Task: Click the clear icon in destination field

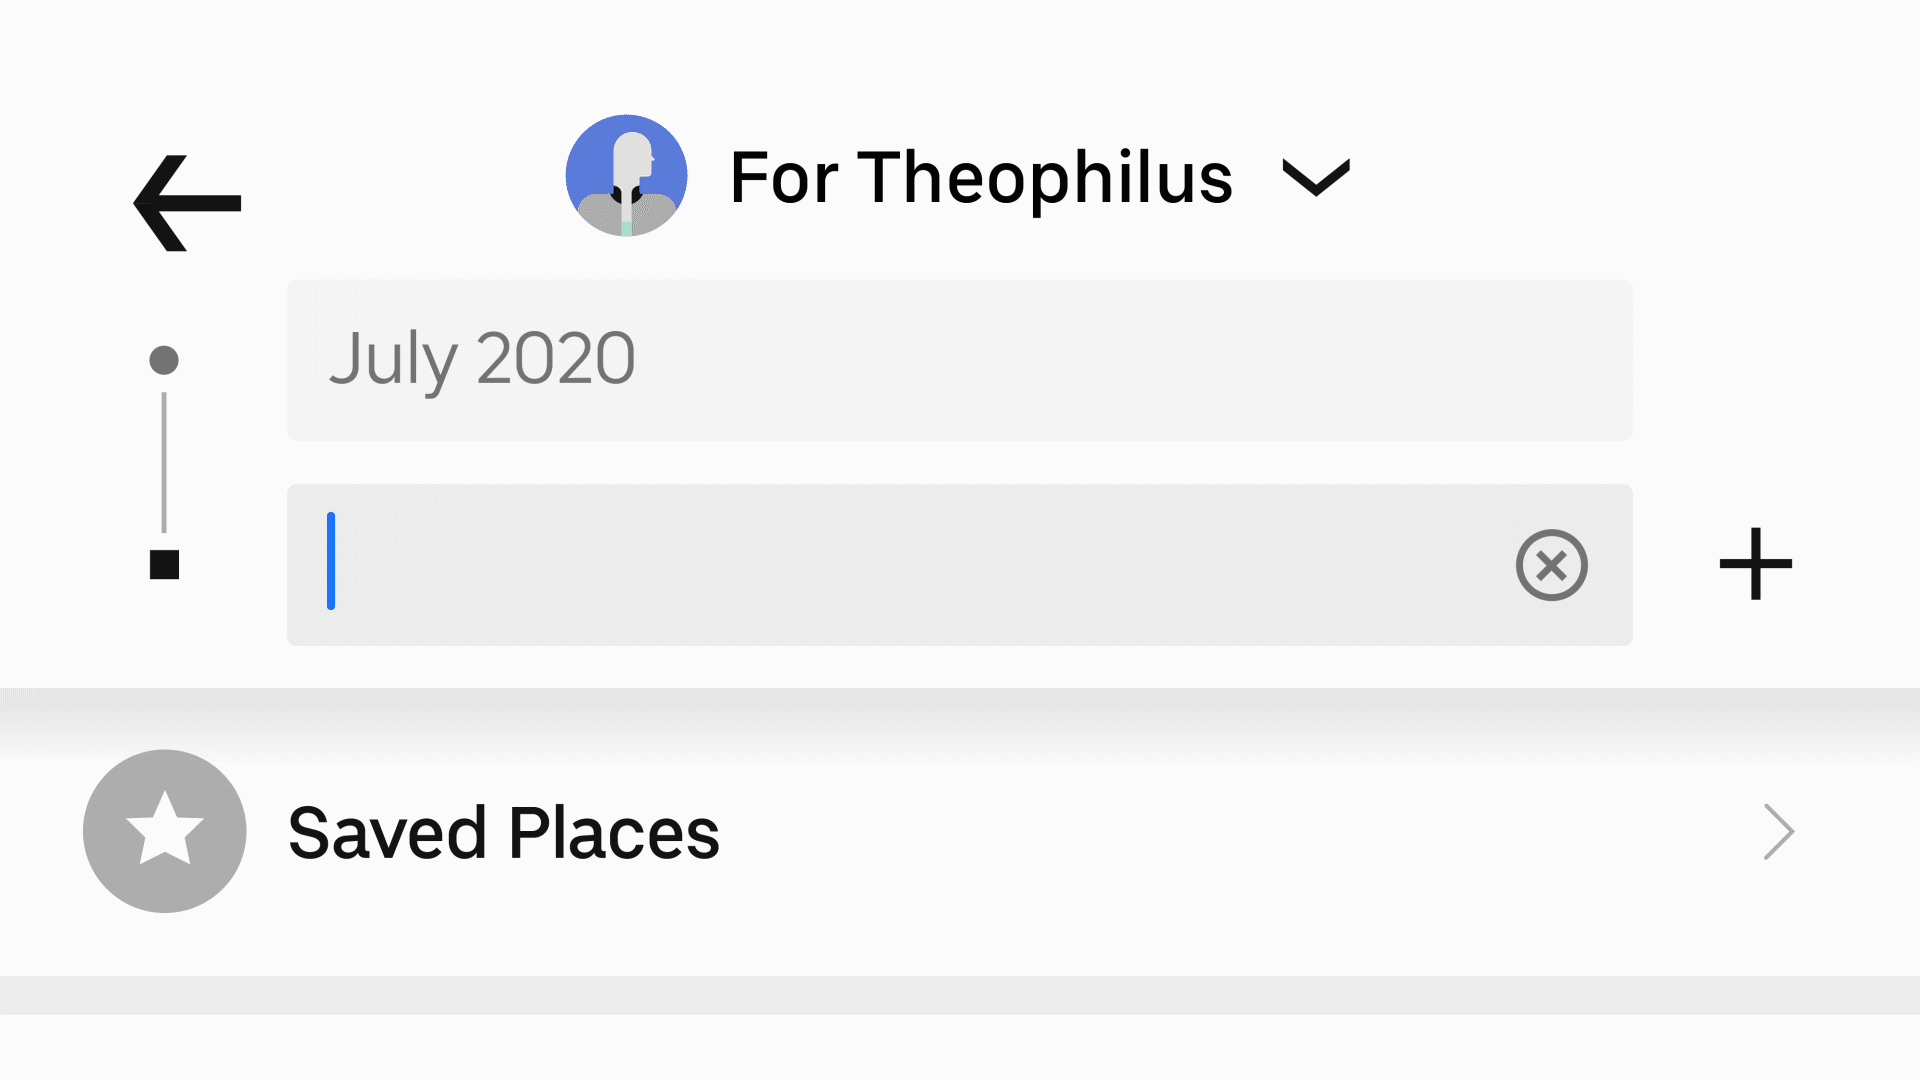Action: pyautogui.click(x=1551, y=564)
